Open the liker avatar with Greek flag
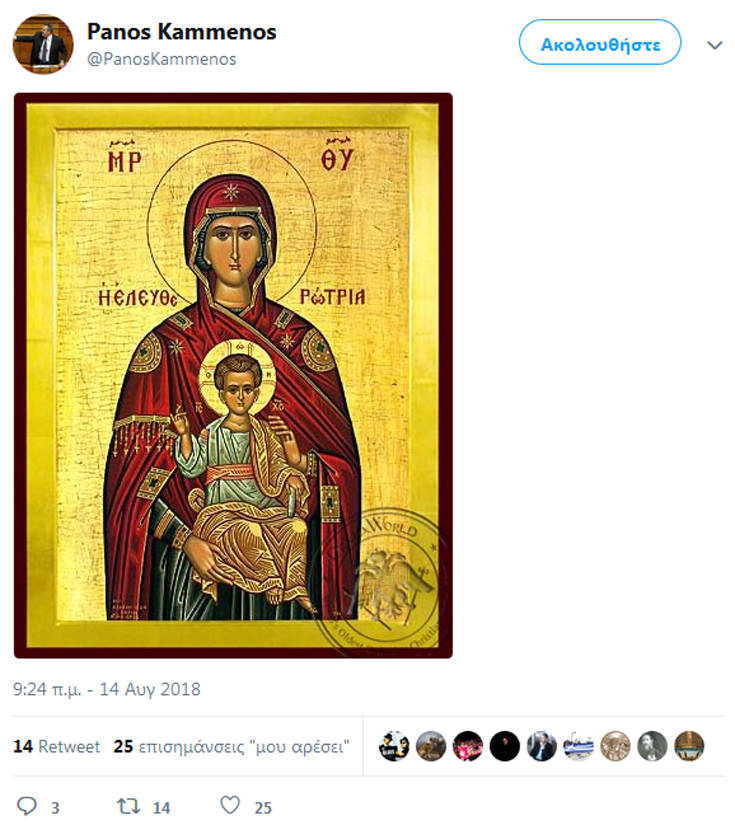The height and width of the screenshot is (825, 735). 578,746
